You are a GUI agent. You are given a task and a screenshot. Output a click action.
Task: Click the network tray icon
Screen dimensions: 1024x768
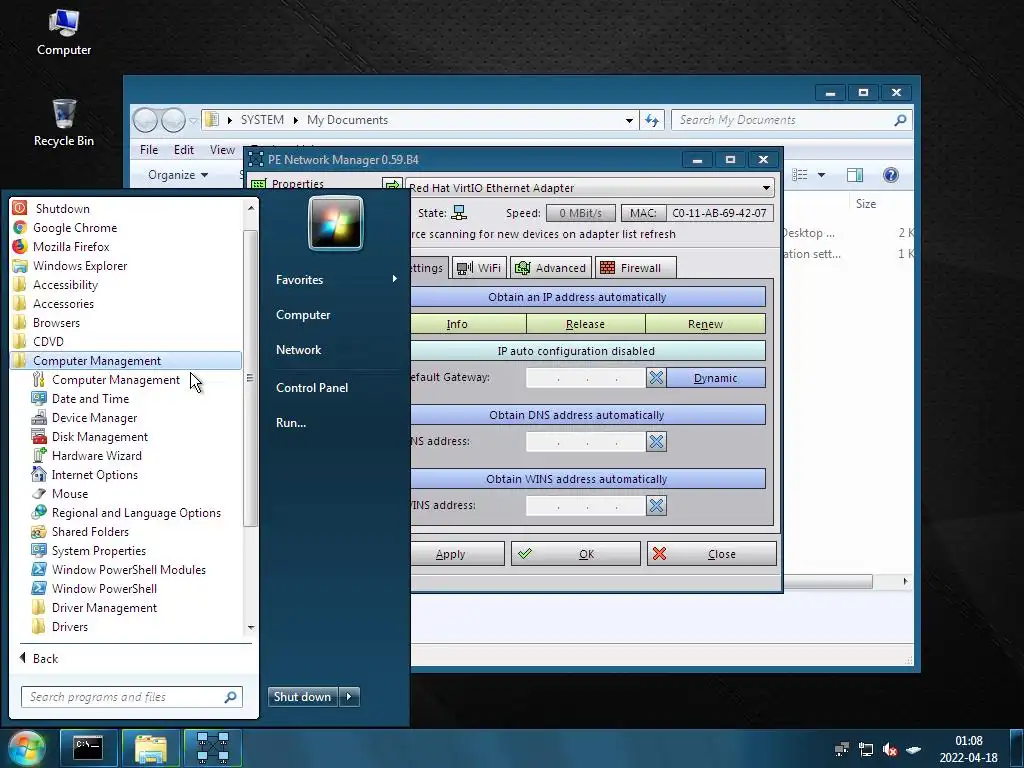(x=866, y=749)
